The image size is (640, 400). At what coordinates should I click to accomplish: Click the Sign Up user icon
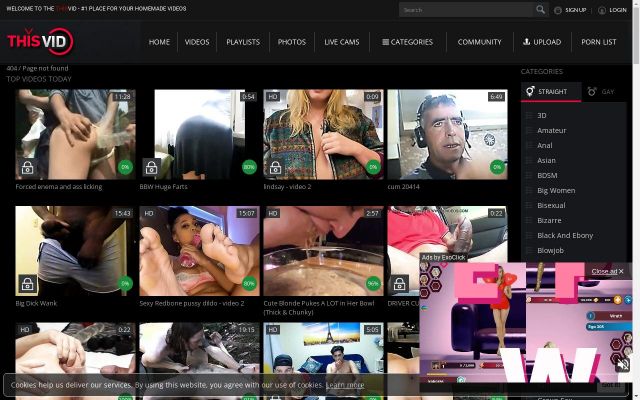click(x=557, y=10)
